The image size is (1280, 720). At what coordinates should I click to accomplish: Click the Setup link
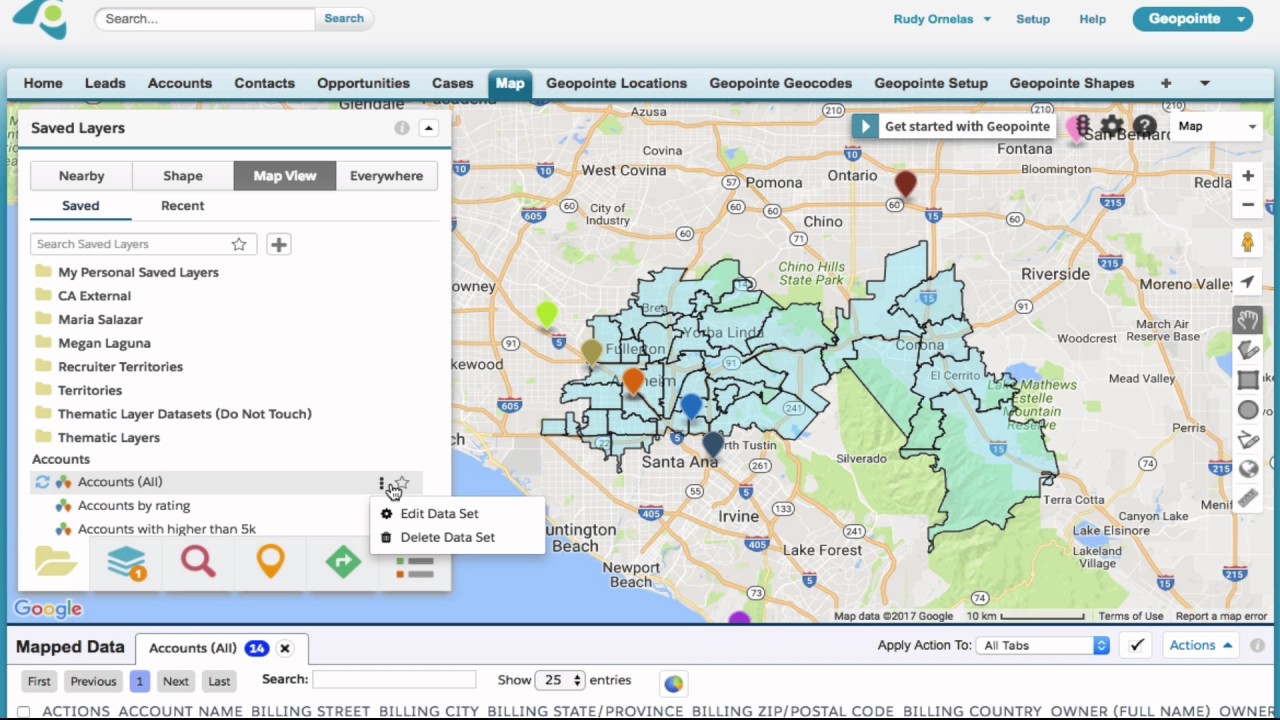point(1033,19)
